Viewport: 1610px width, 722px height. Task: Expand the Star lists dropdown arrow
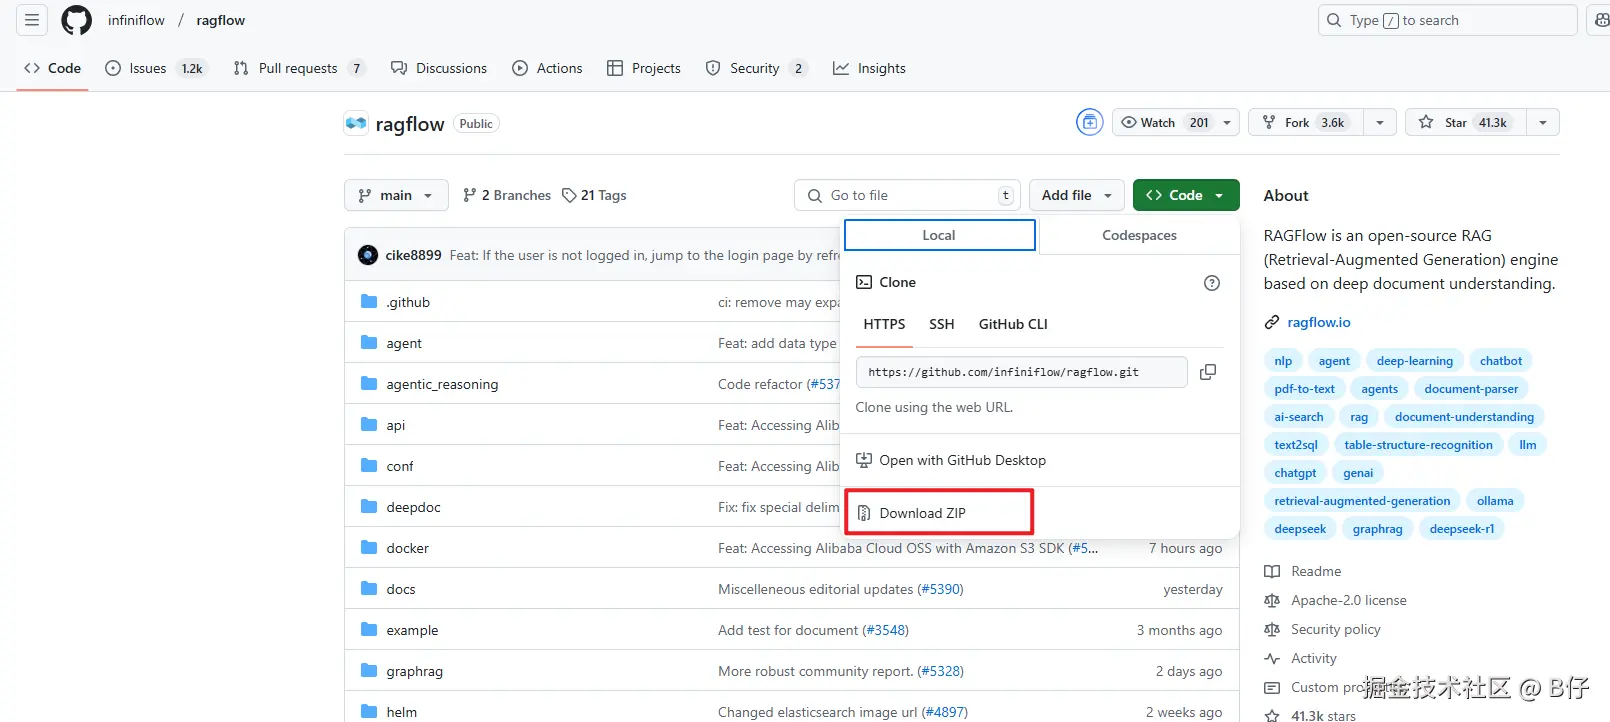pyautogui.click(x=1543, y=122)
